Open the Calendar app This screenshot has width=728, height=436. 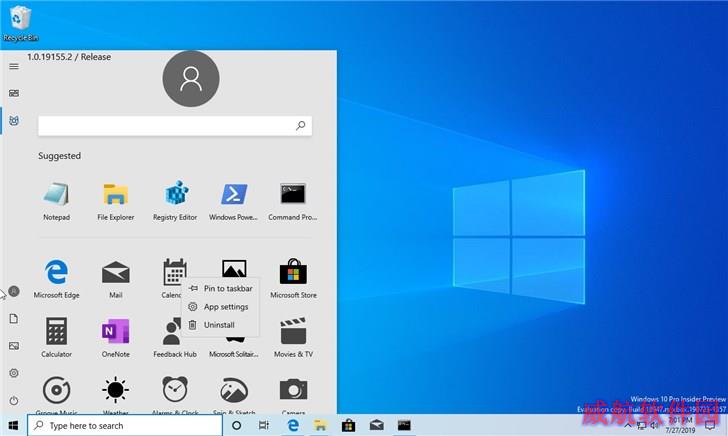tap(174, 272)
